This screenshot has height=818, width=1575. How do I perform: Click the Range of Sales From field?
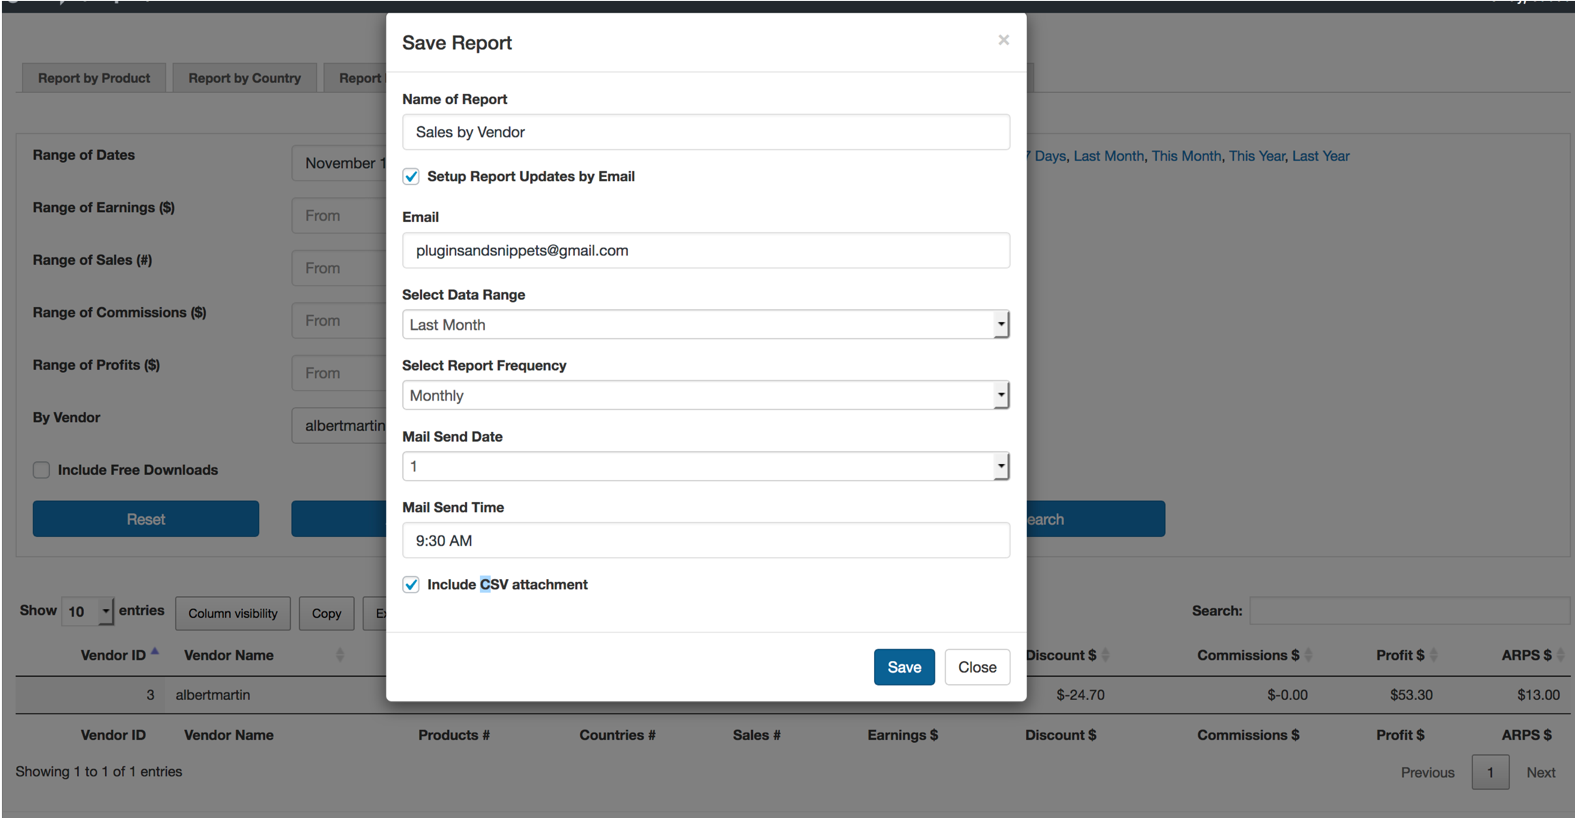point(339,268)
